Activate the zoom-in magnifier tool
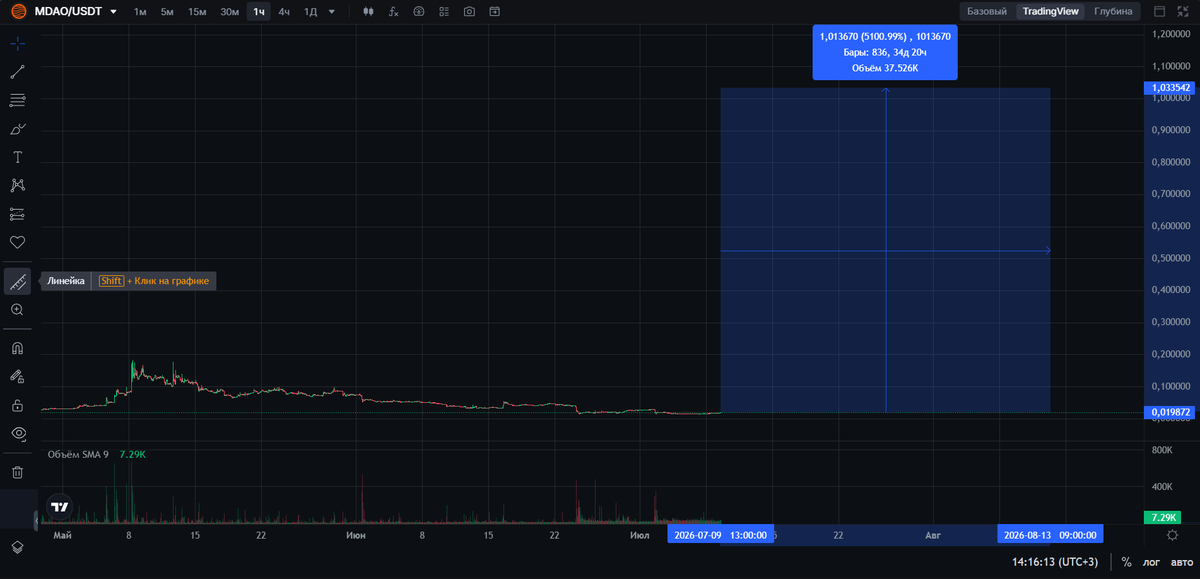The width and height of the screenshot is (1200, 579). coord(17,310)
